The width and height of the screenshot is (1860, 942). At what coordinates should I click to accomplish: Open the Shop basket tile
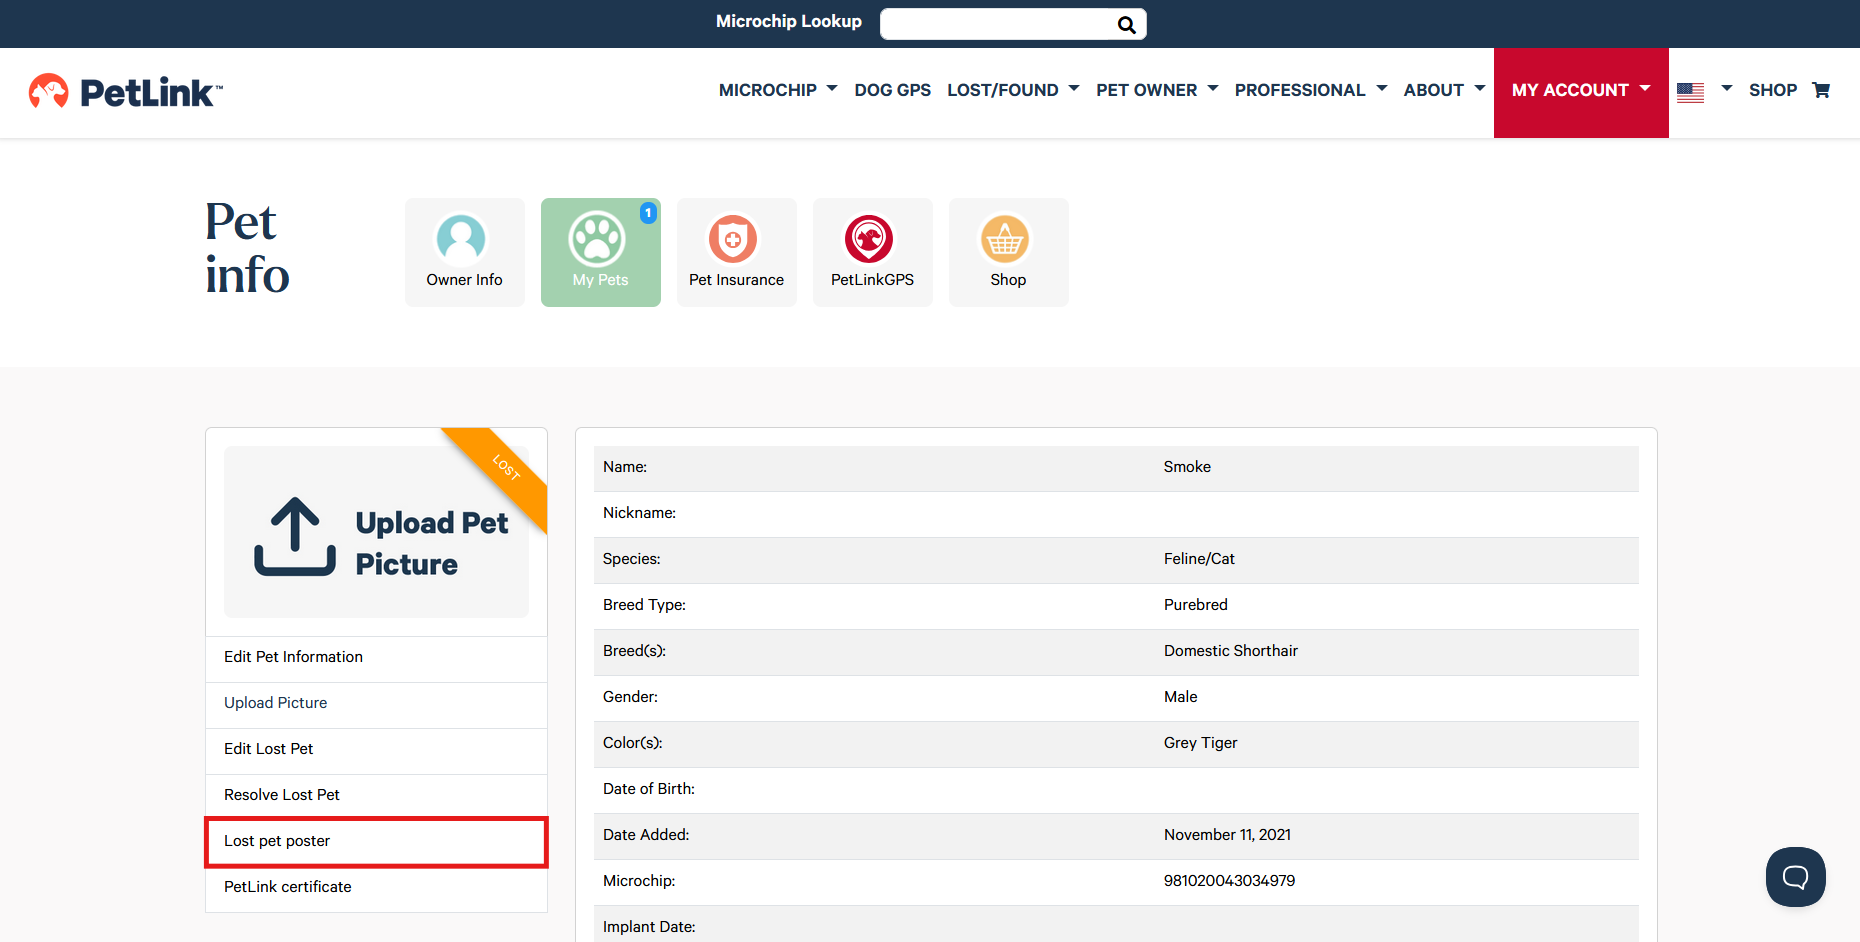click(1009, 252)
